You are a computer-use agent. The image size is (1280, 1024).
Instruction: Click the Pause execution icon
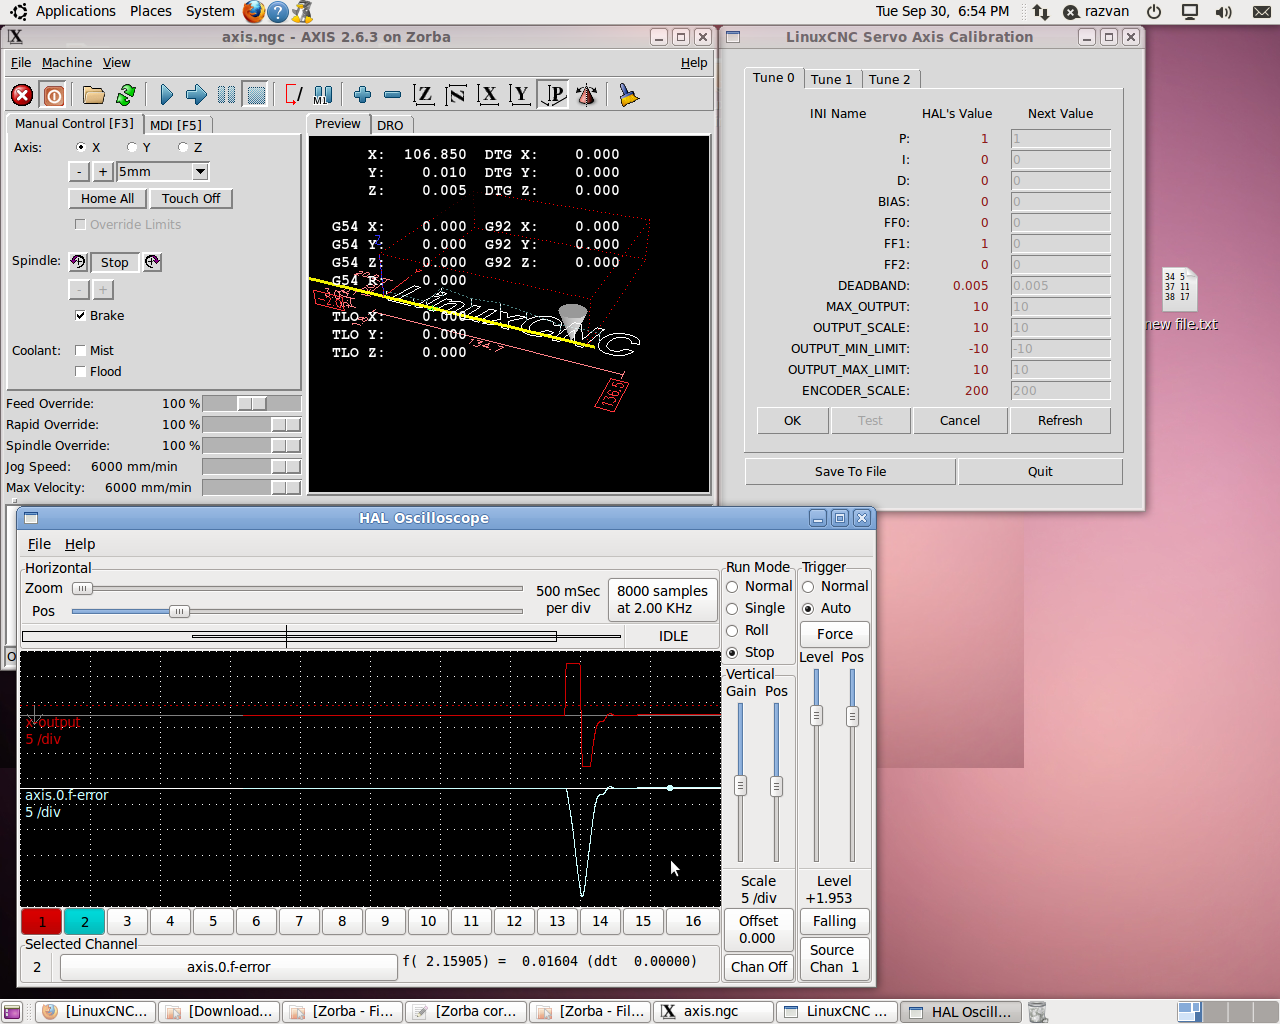226,95
